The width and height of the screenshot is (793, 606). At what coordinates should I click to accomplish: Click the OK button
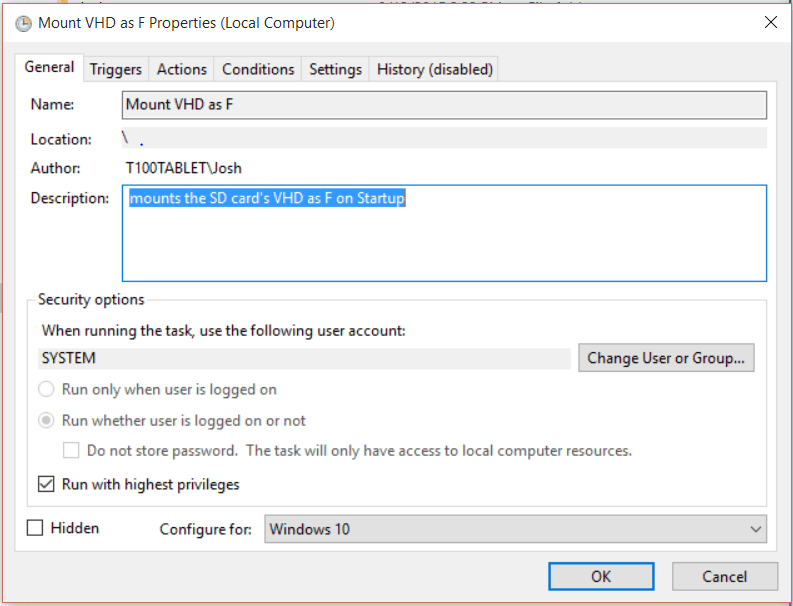(601, 576)
